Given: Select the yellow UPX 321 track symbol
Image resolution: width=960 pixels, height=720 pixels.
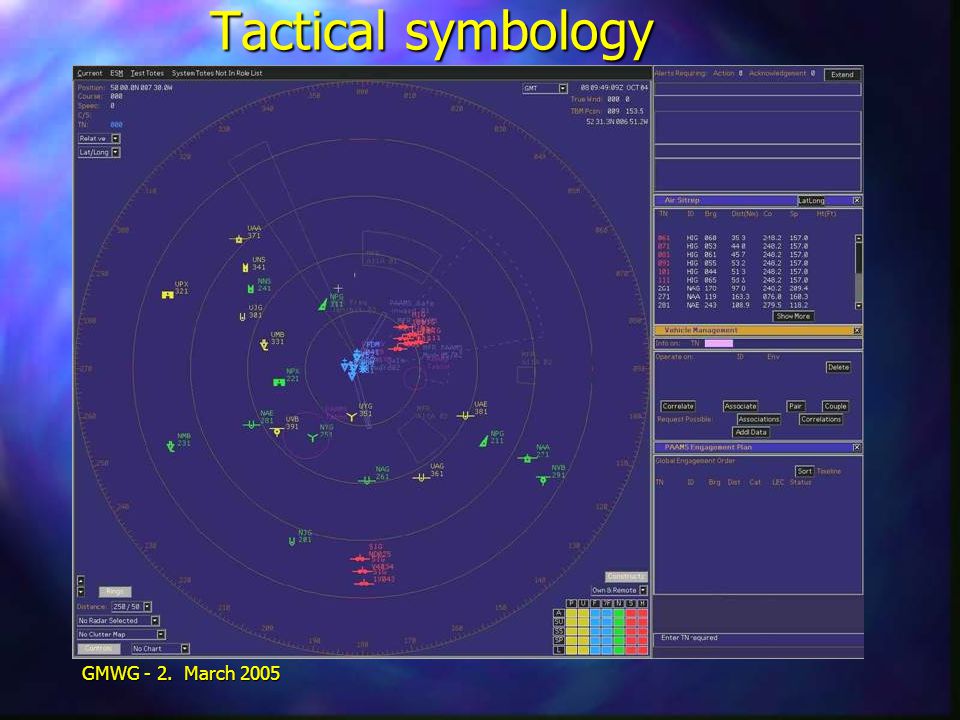Looking at the screenshot, I should pos(167,294).
